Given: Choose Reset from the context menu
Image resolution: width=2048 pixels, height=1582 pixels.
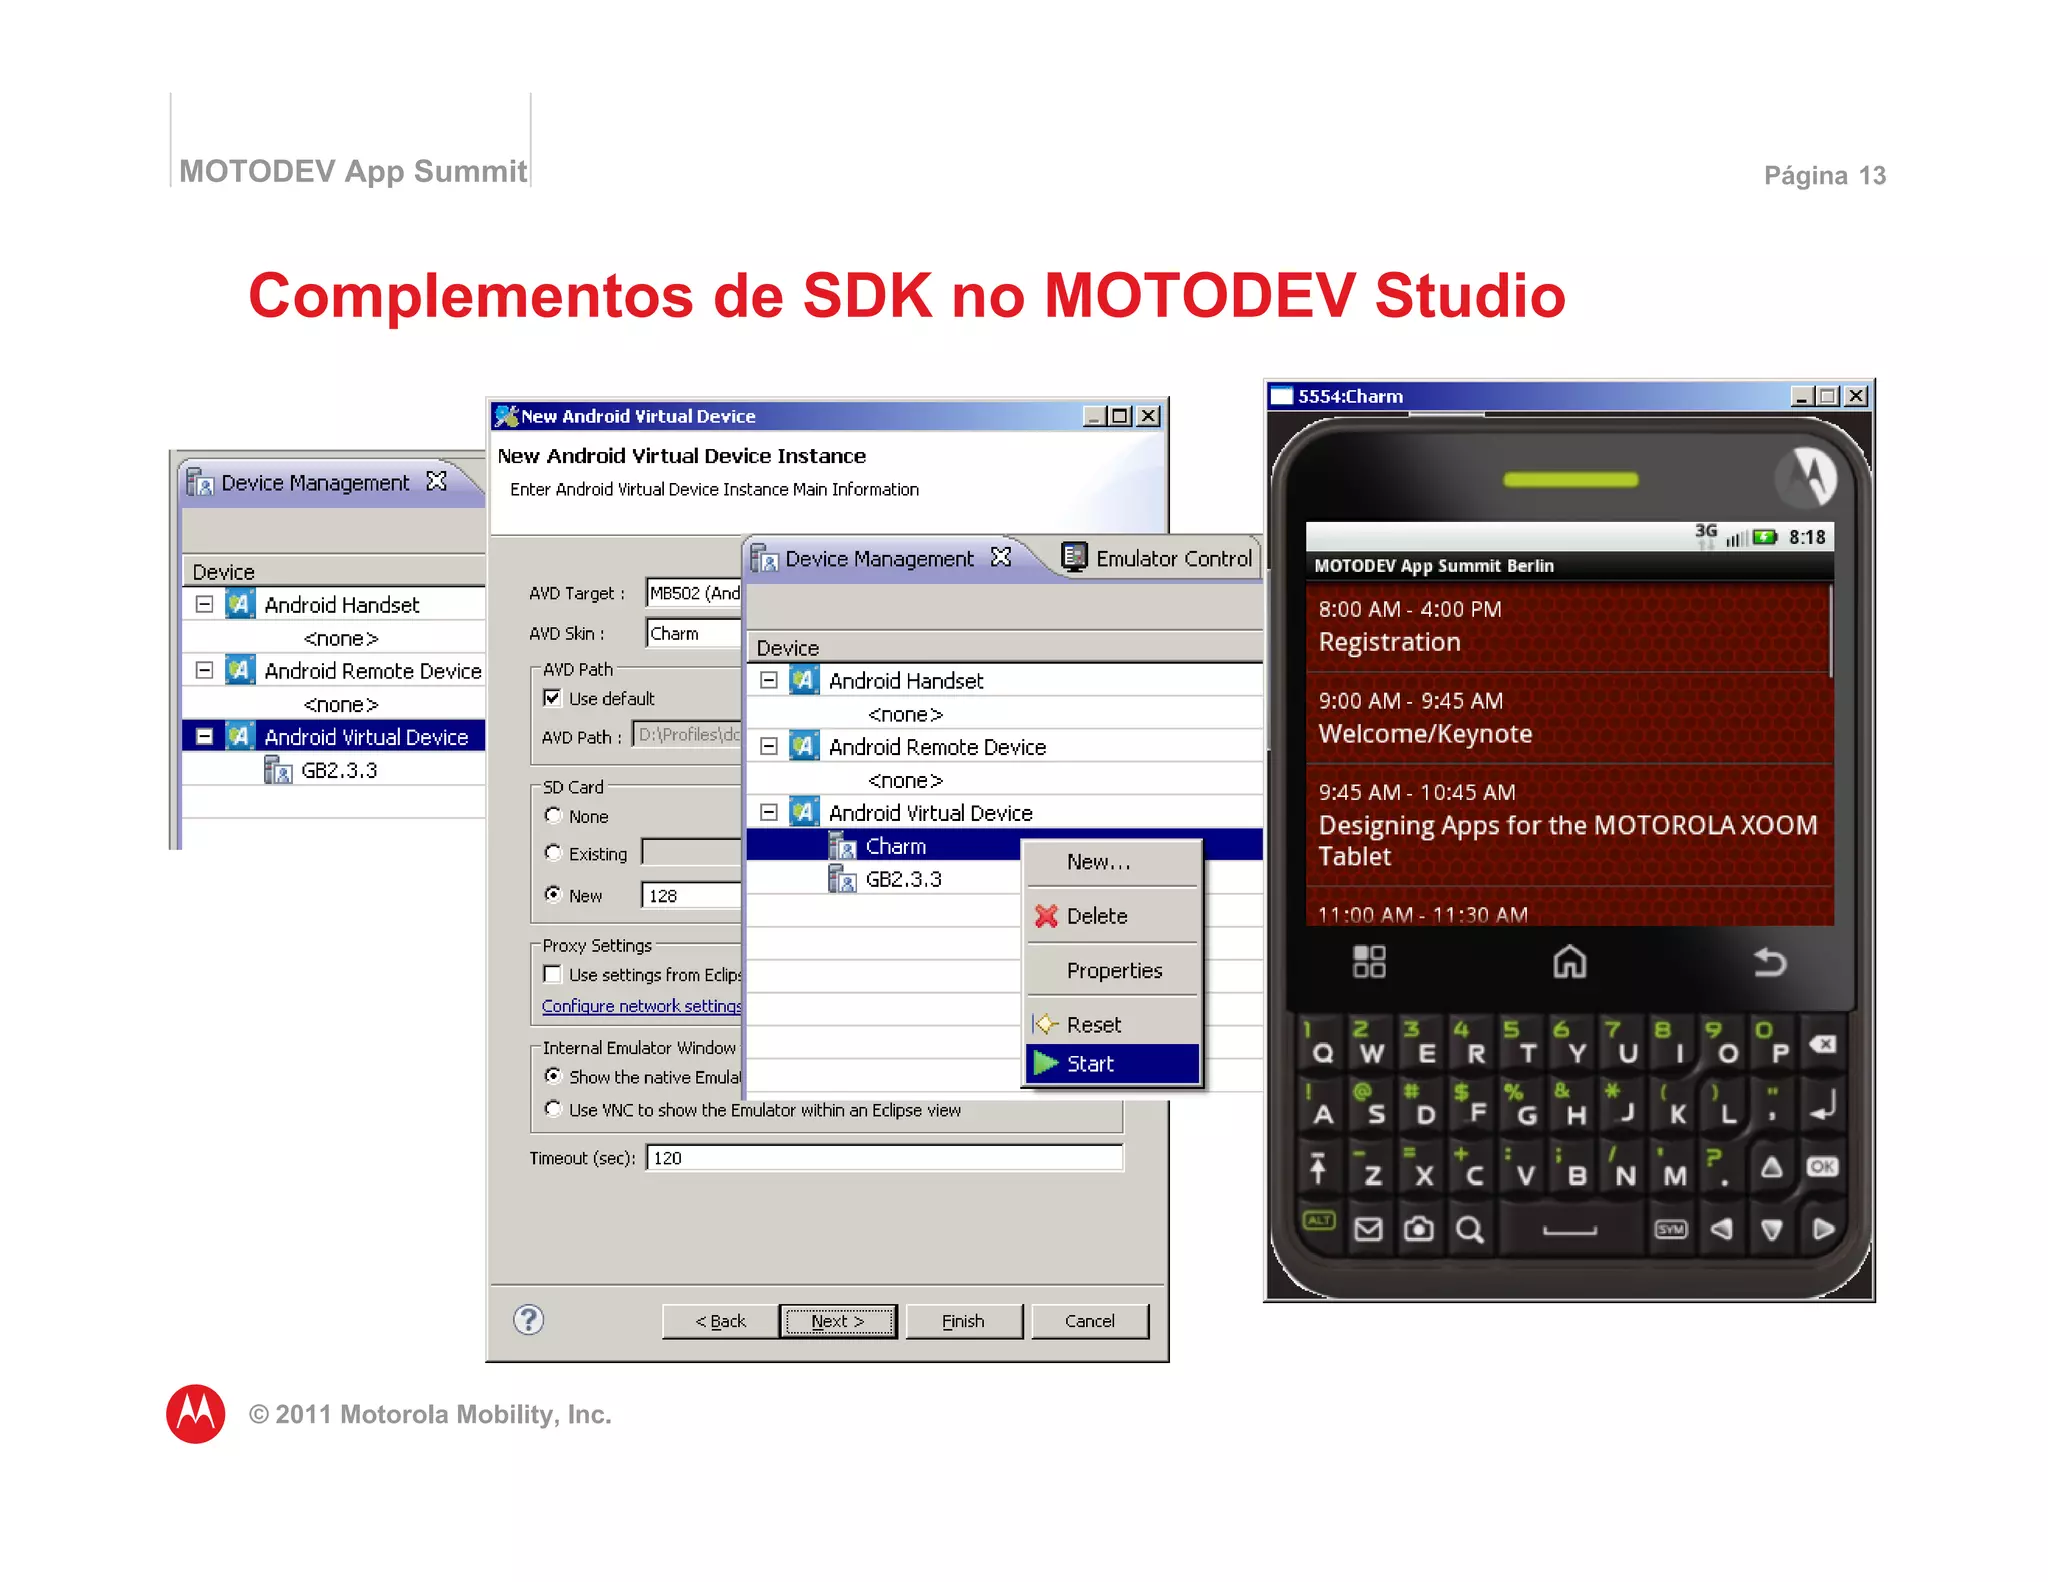Looking at the screenshot, I should pos(1112,1024).
